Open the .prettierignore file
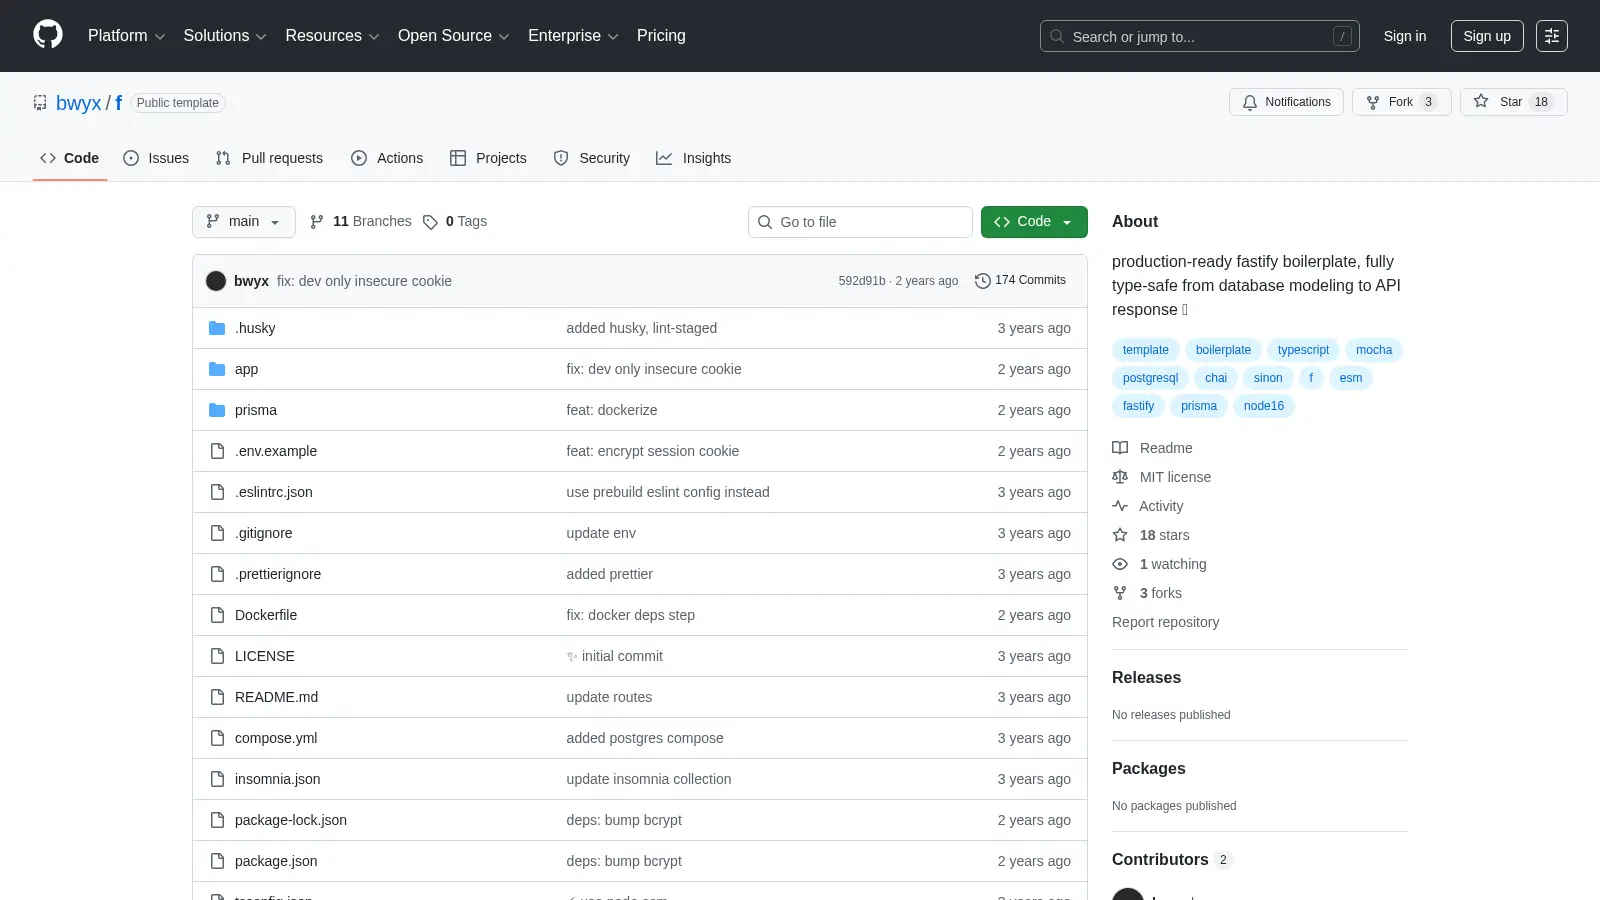Viewport: 1600px width, 900px height. tap(278, 574)
